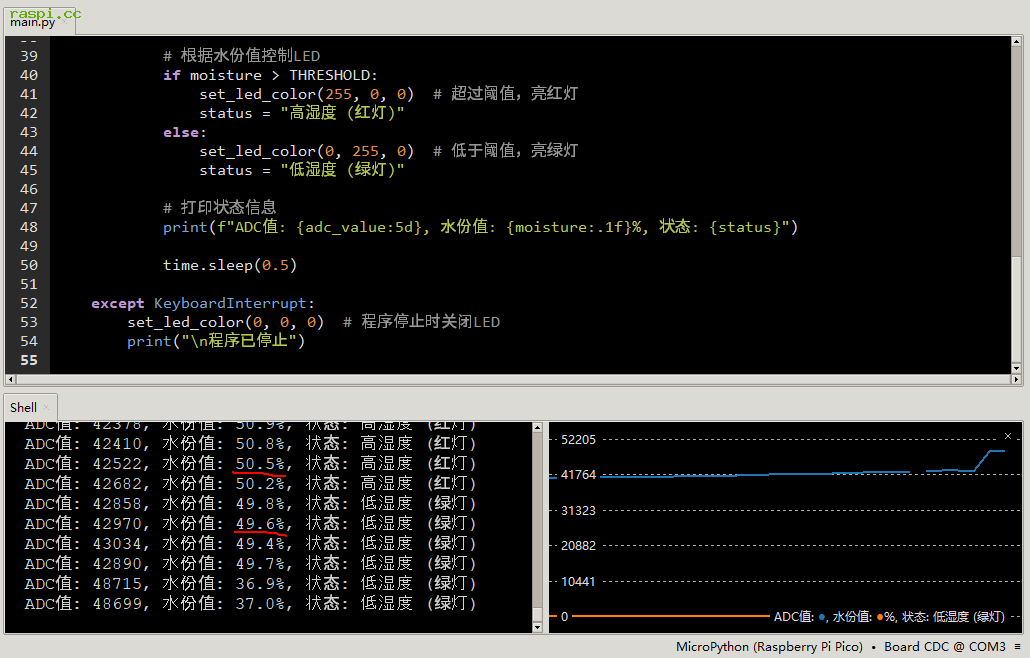Close the plotter panel with the x icon

pyautogui.click(x=1008, y=436)
